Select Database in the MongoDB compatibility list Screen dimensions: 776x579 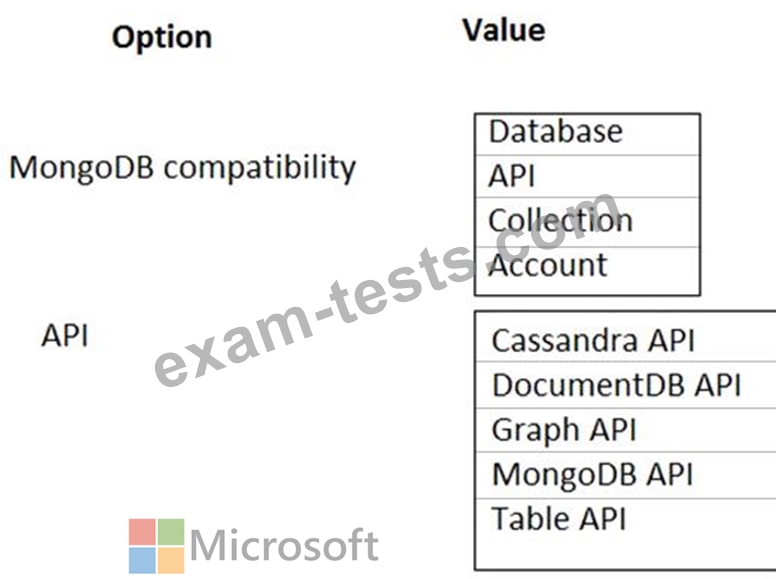tap(587, 134)
